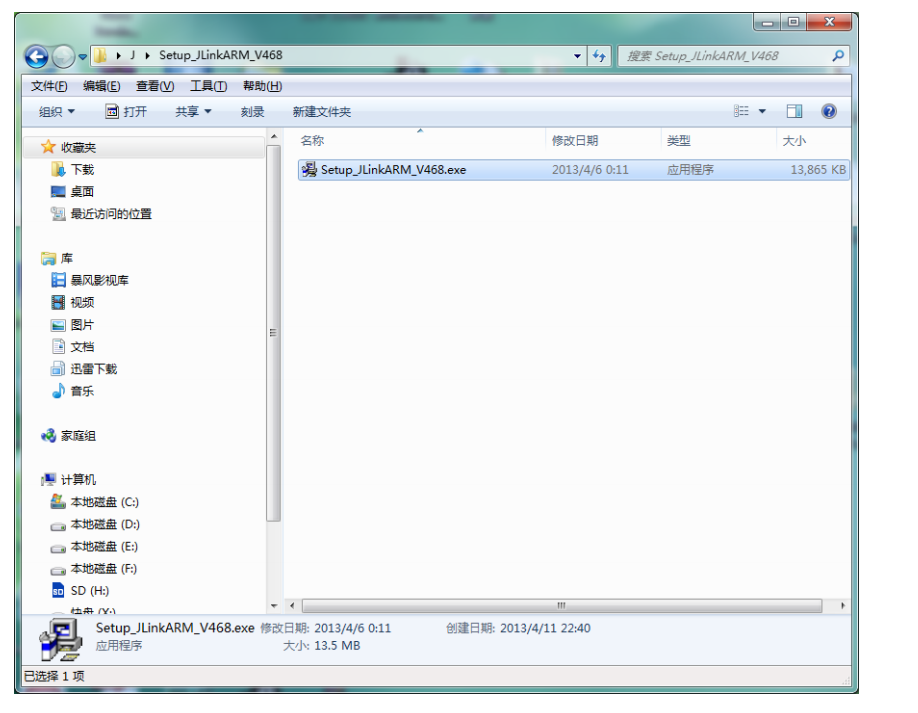Open the 工具(T) menu
This screenshot has height=713, width=918.
point(208,86)
